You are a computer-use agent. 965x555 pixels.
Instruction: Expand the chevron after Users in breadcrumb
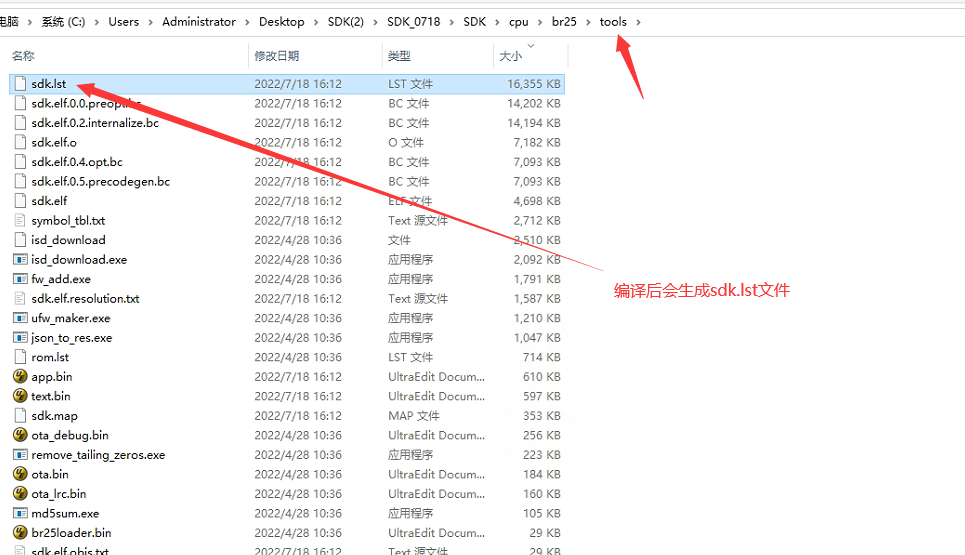(150, 22)
